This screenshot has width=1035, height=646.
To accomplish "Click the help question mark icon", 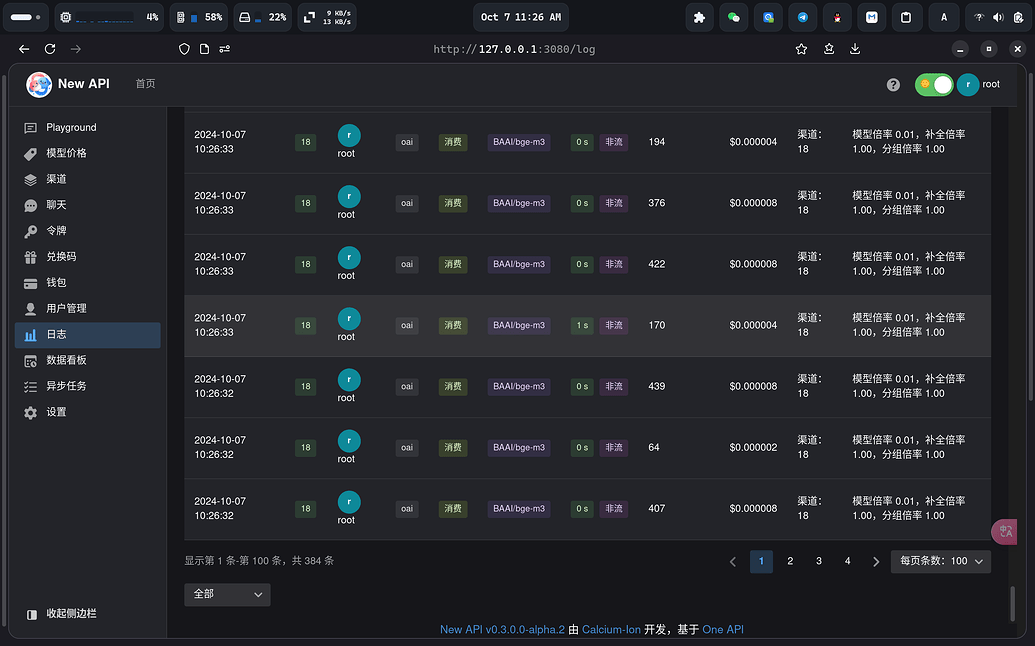I will coord(893,84).
